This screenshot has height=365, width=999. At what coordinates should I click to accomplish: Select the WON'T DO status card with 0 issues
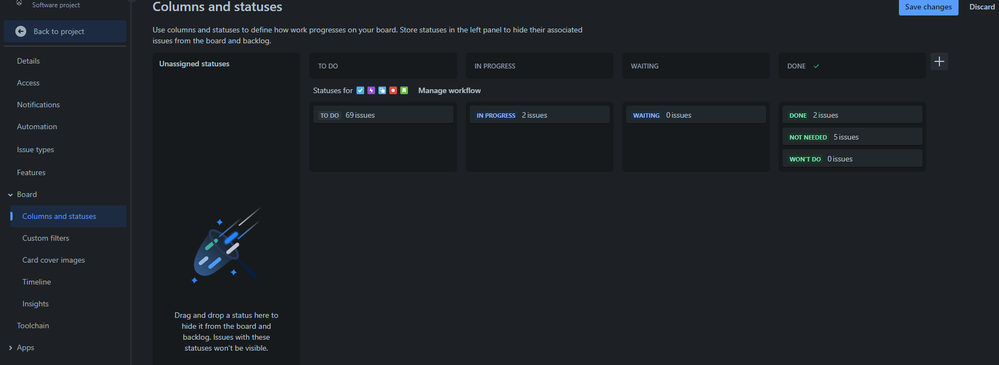pos(852,159)
